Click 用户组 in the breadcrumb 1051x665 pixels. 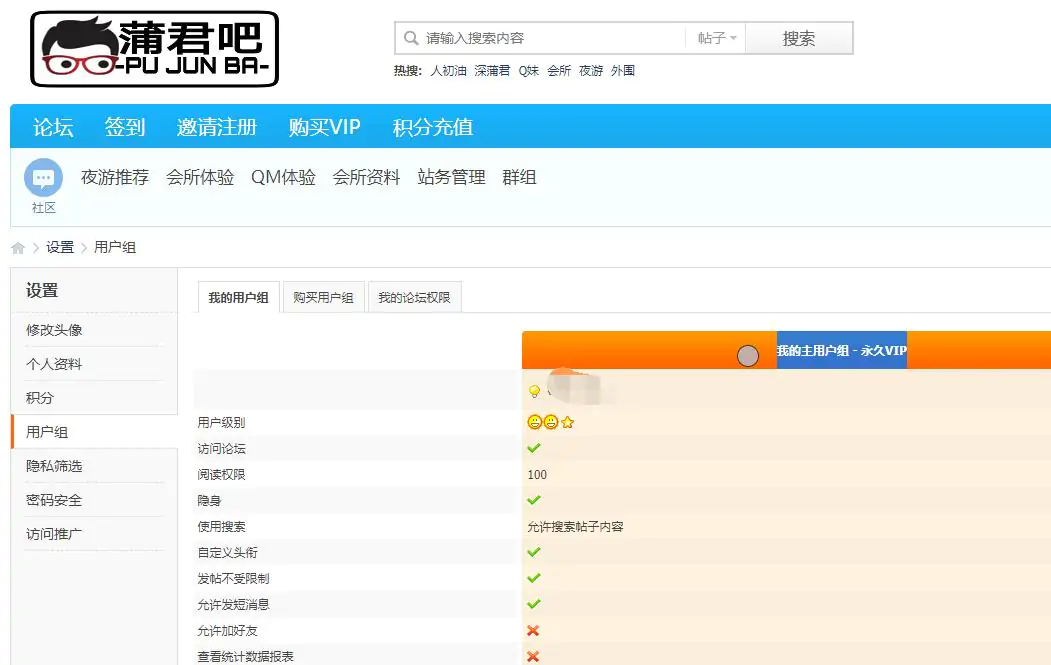(115, 247)
